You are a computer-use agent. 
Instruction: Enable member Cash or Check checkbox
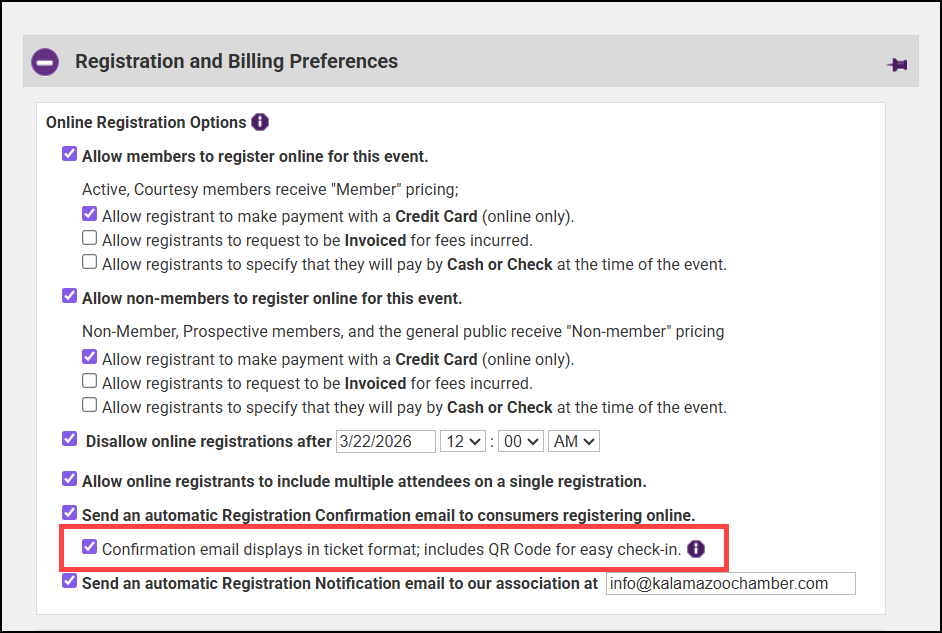(x=90, y=263)
